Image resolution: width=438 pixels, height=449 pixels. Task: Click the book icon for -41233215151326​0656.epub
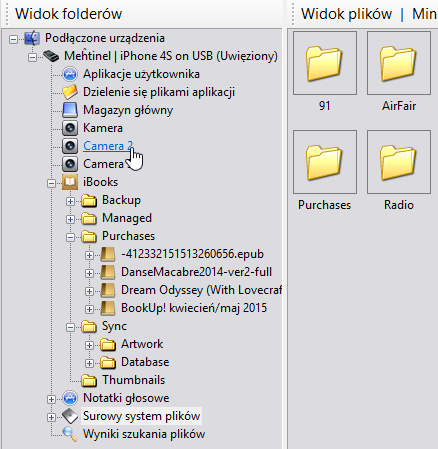[x=108, y=254]
